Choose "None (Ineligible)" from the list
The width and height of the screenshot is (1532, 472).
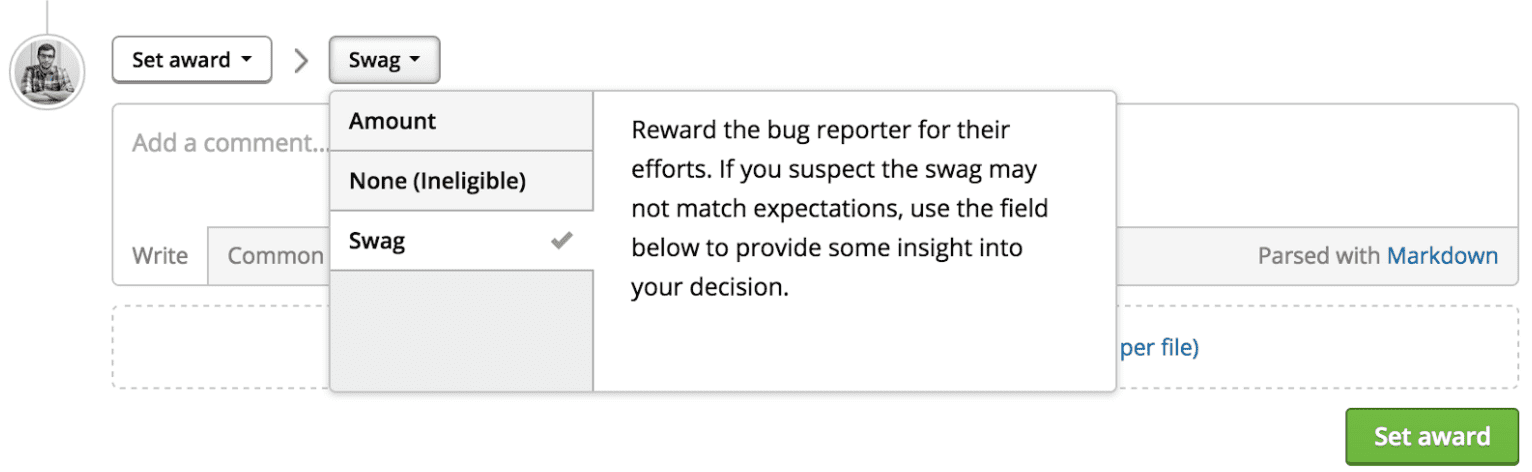(461, 181)
